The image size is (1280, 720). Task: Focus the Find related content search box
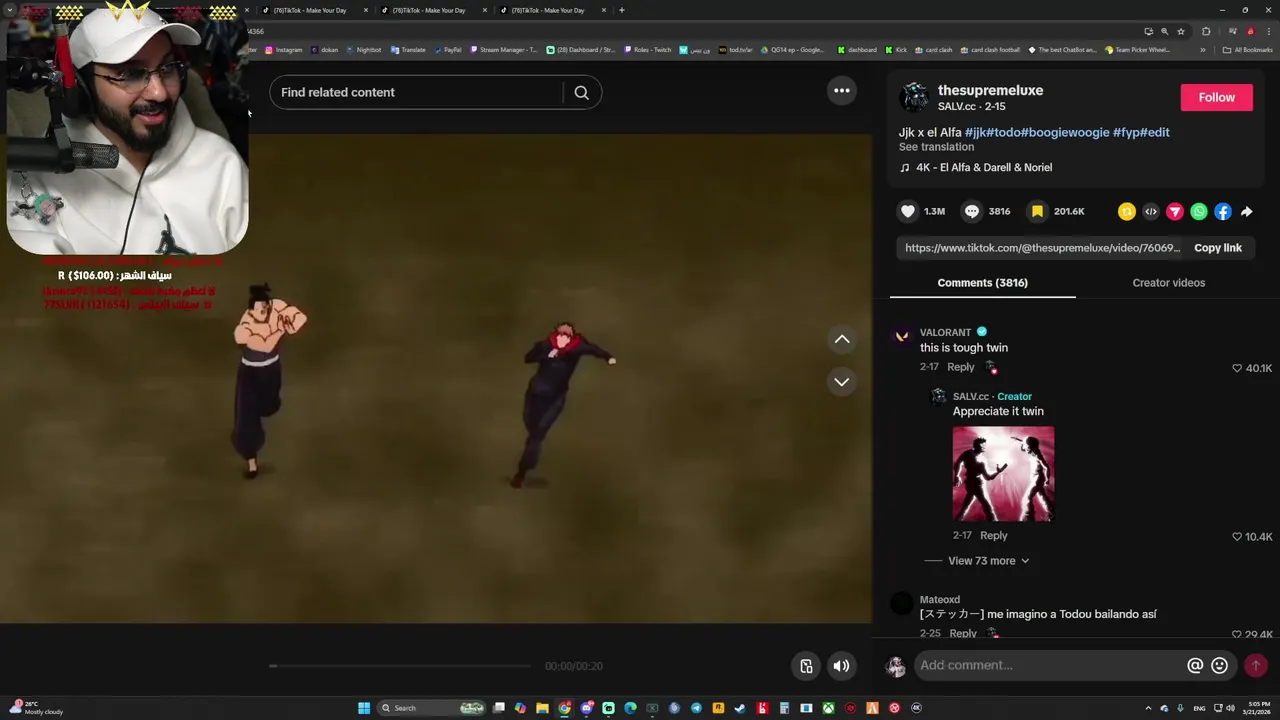[x=416, y=92]
